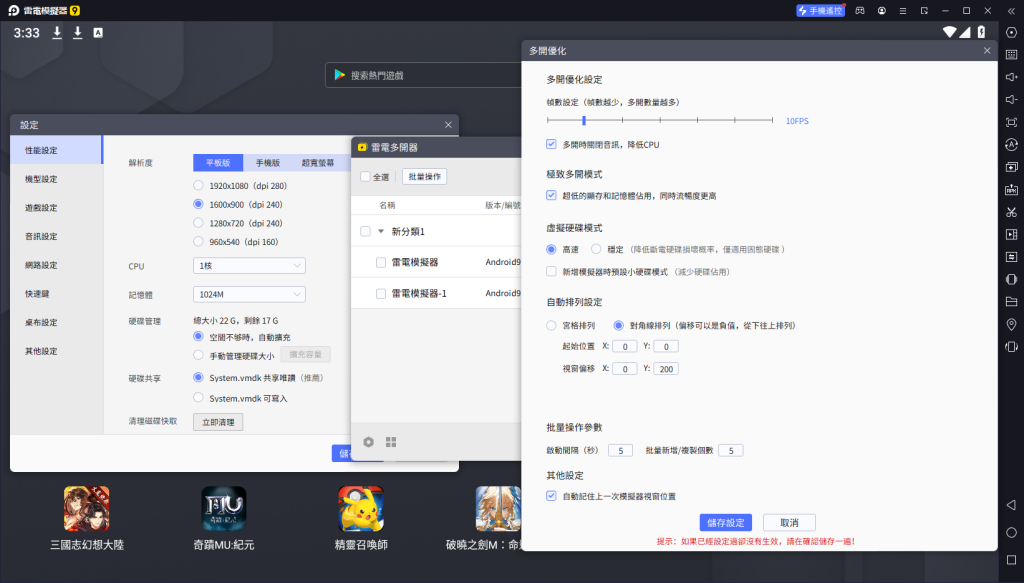Take screenshot with scissors icon

point(1011,212)
